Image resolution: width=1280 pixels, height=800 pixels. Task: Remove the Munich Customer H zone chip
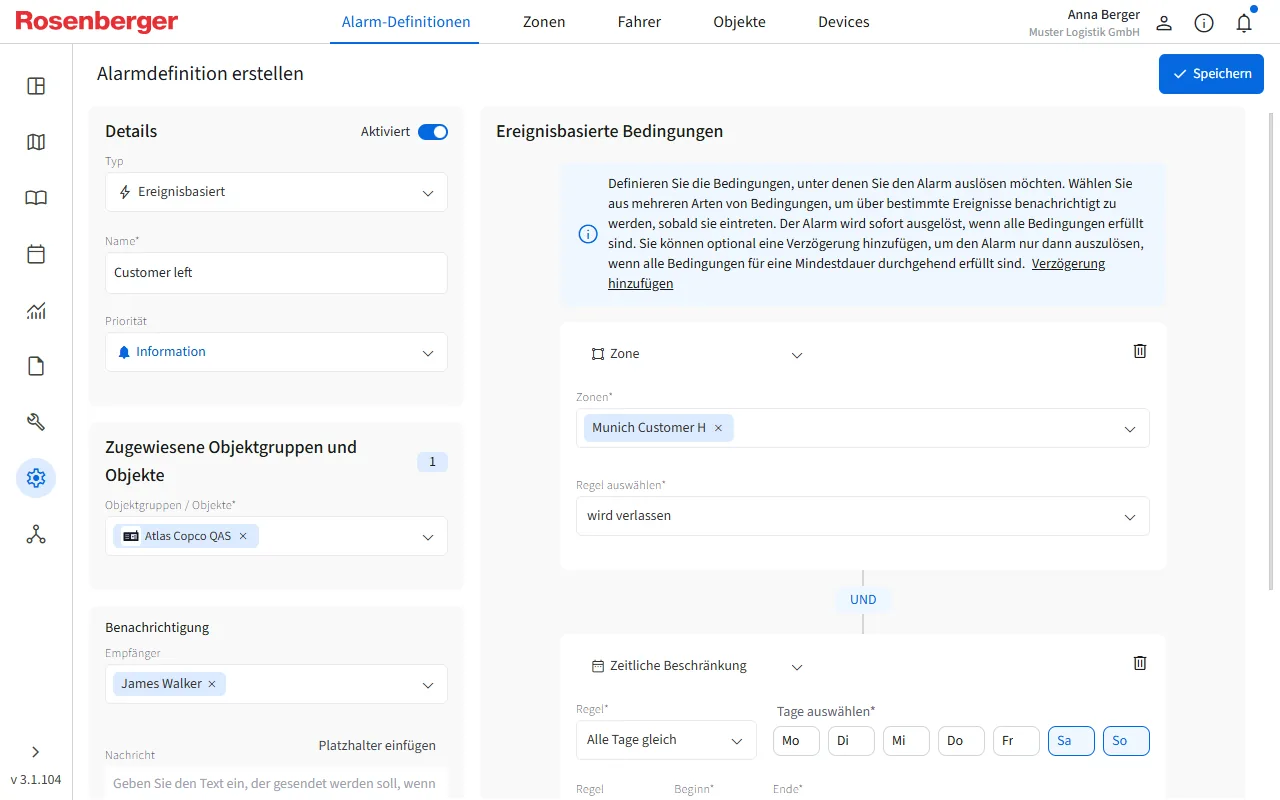(x=718, y=428)
